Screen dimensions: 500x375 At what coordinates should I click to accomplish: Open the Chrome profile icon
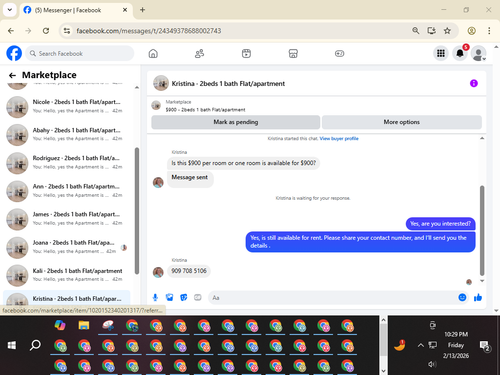tap(471, 31)
